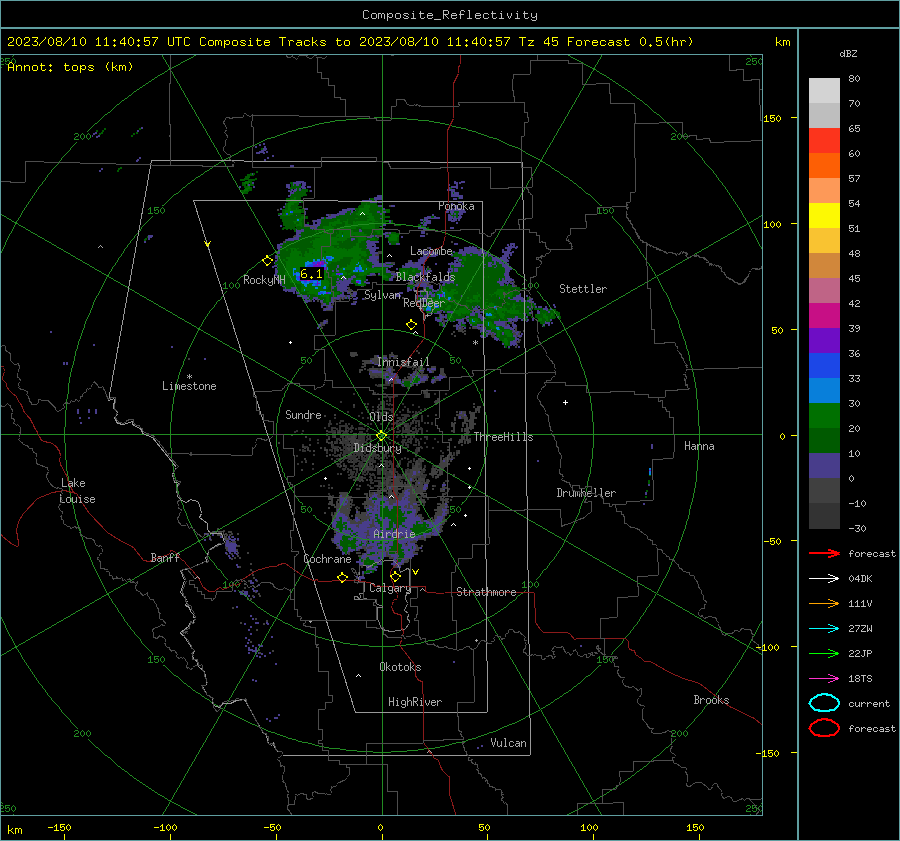Click the Okotoks city label
The width and height of the screenshot is (900, 841).
point(400,667)
